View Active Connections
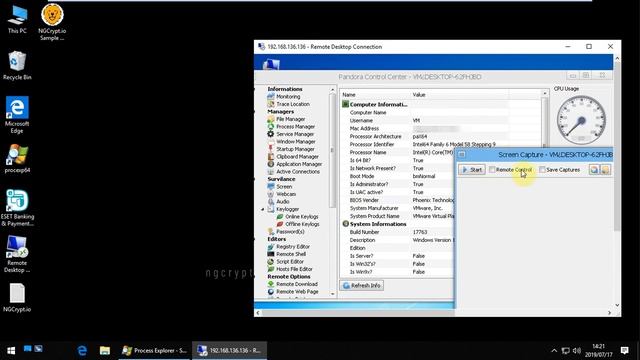Viewport: 640px width, 360px height. [293, 172]
